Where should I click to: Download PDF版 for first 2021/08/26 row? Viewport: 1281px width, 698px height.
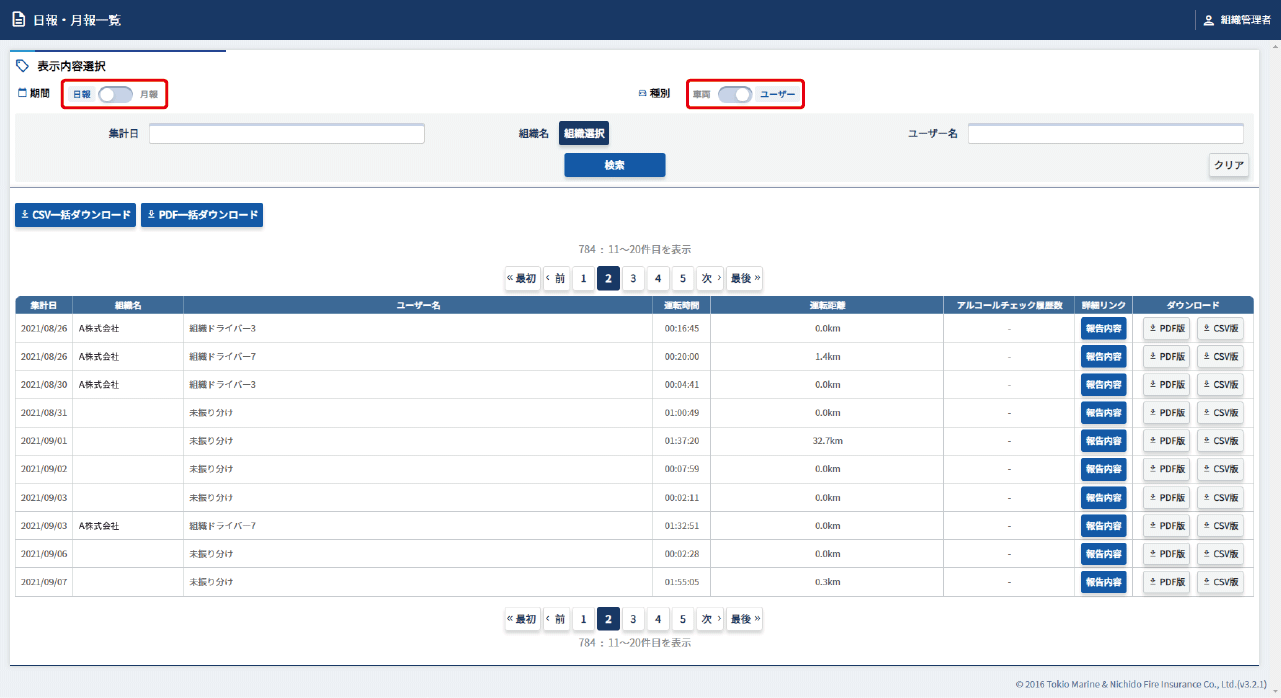tap(1166, 328)
